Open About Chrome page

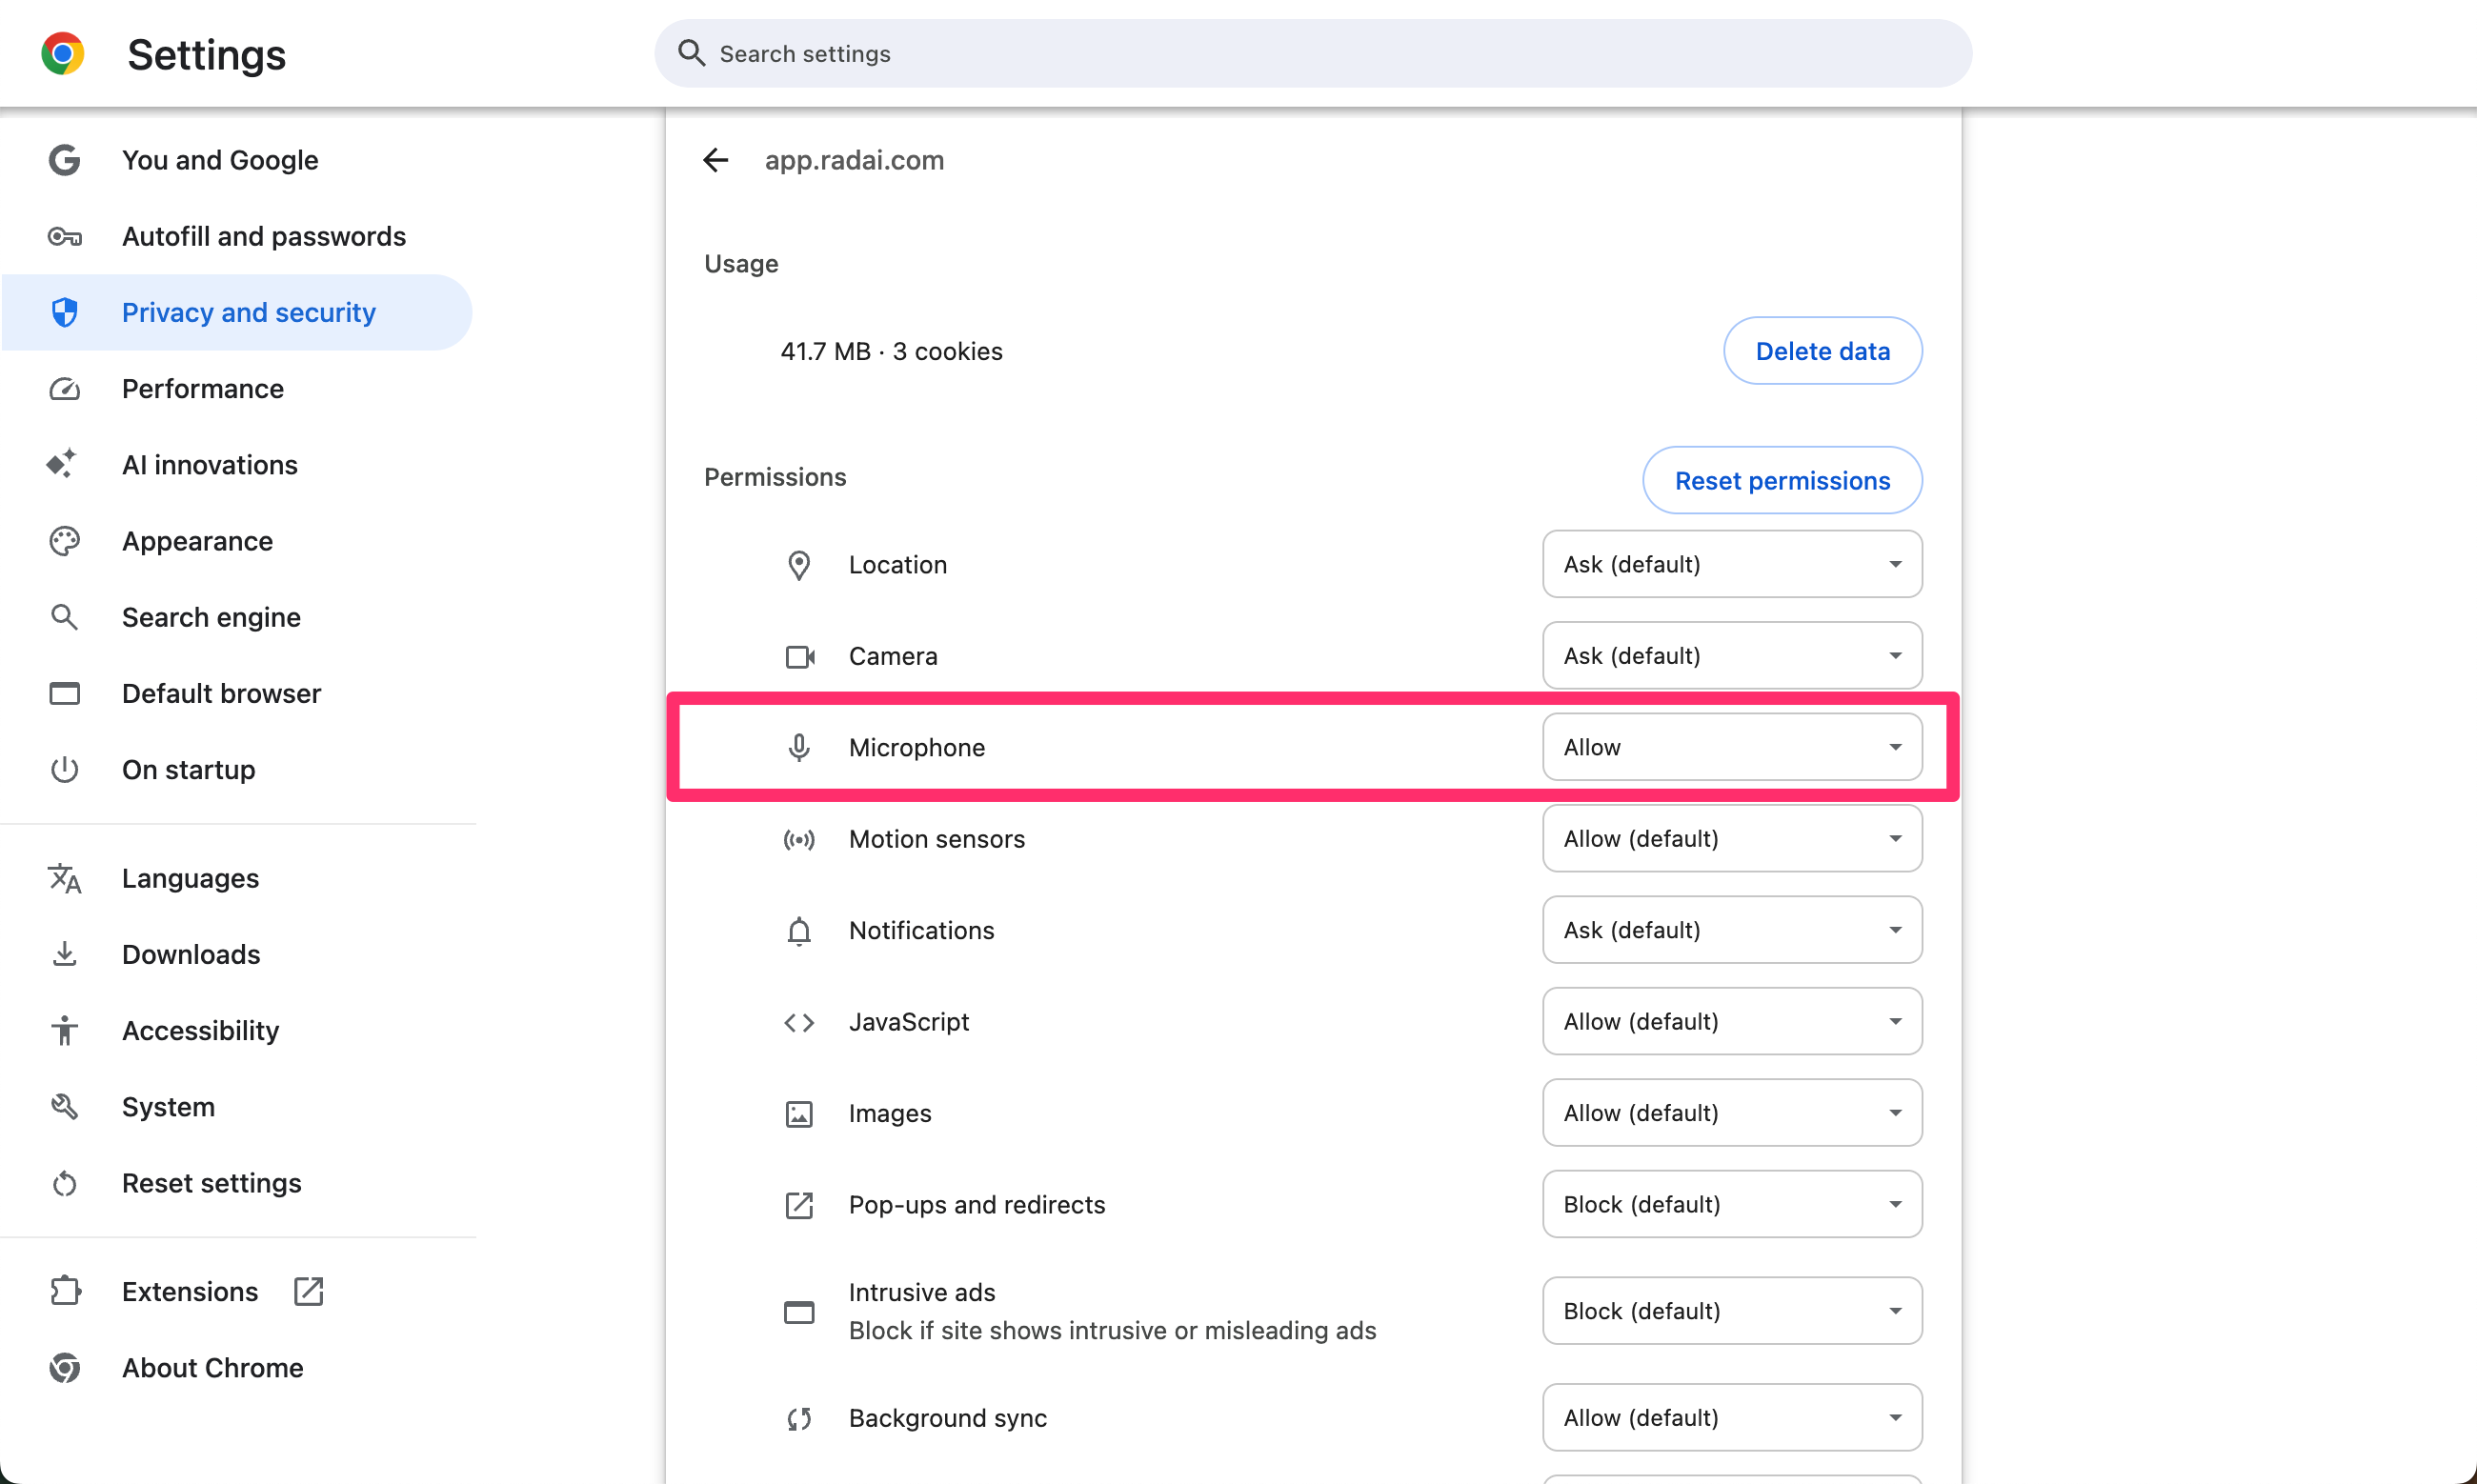(x=237, y=1367)
